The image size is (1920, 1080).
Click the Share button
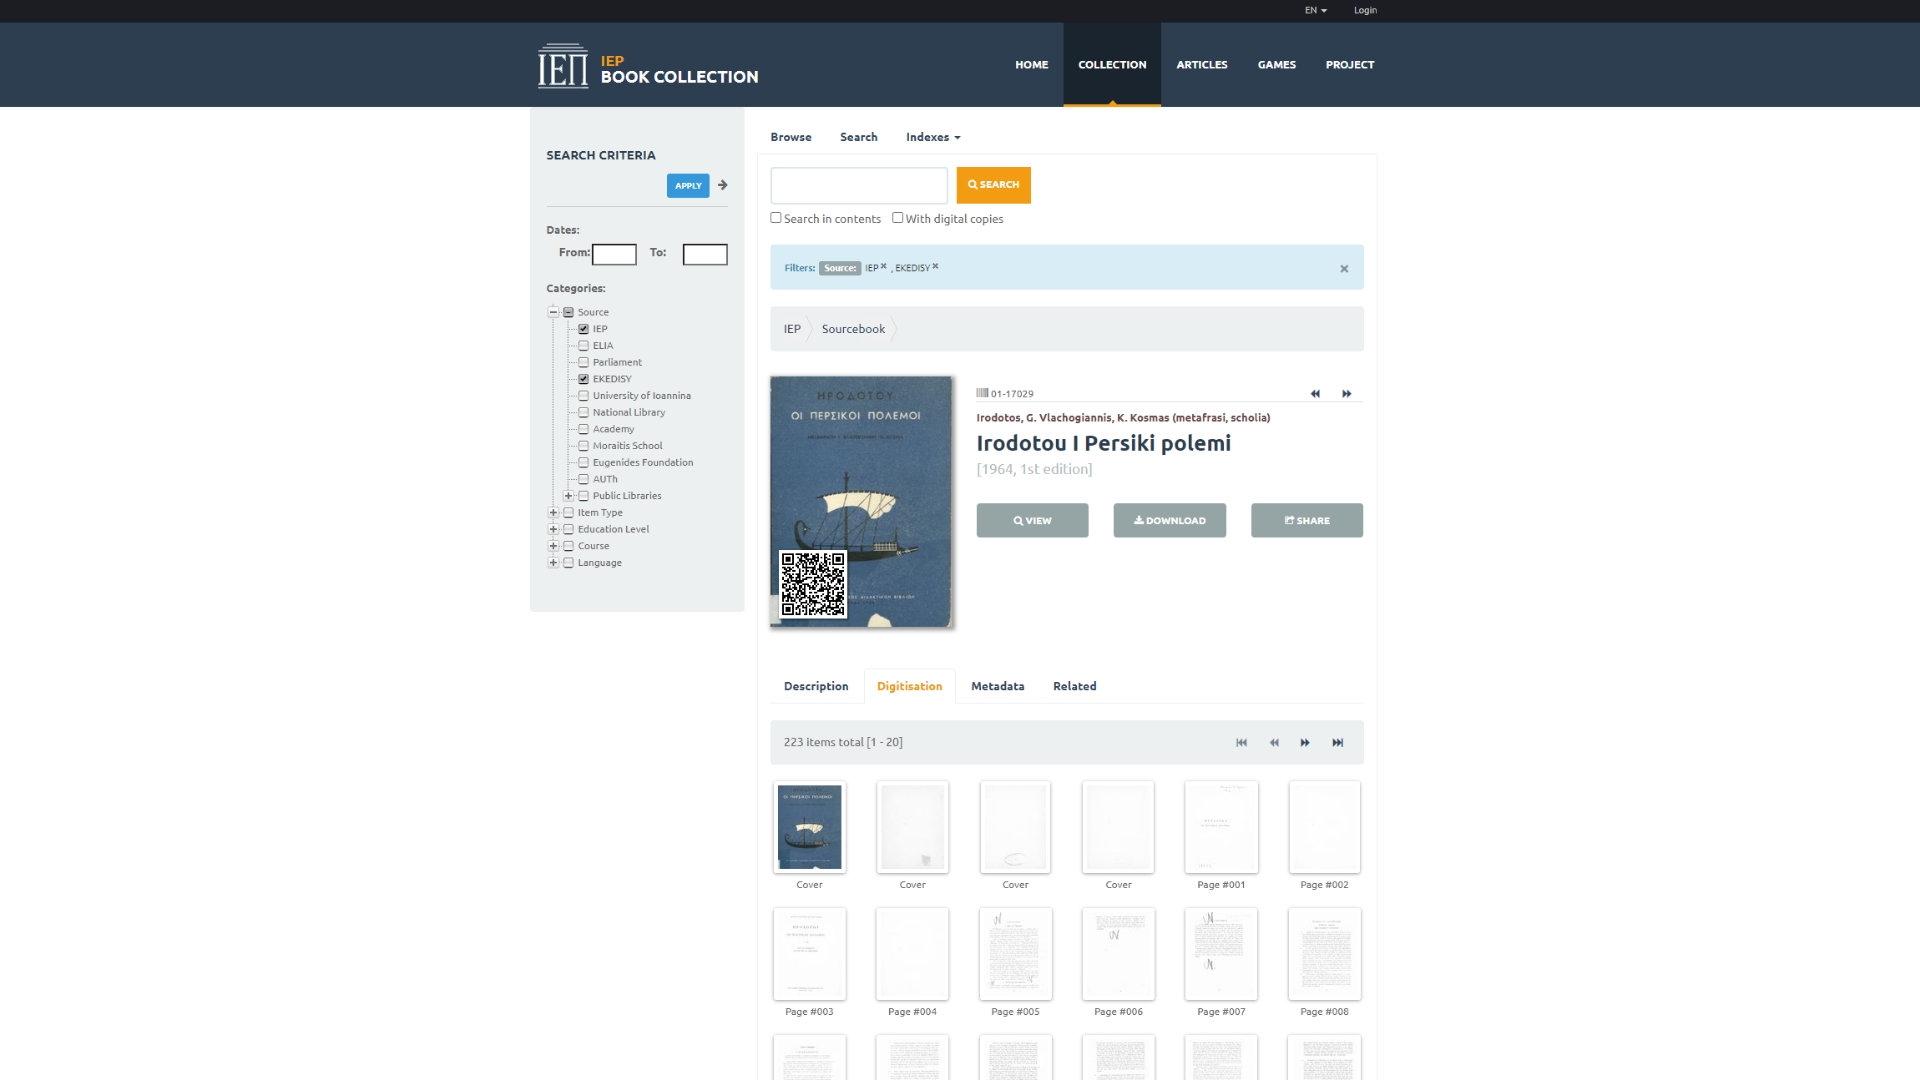pyautogui.click(x=1306, y=520)
